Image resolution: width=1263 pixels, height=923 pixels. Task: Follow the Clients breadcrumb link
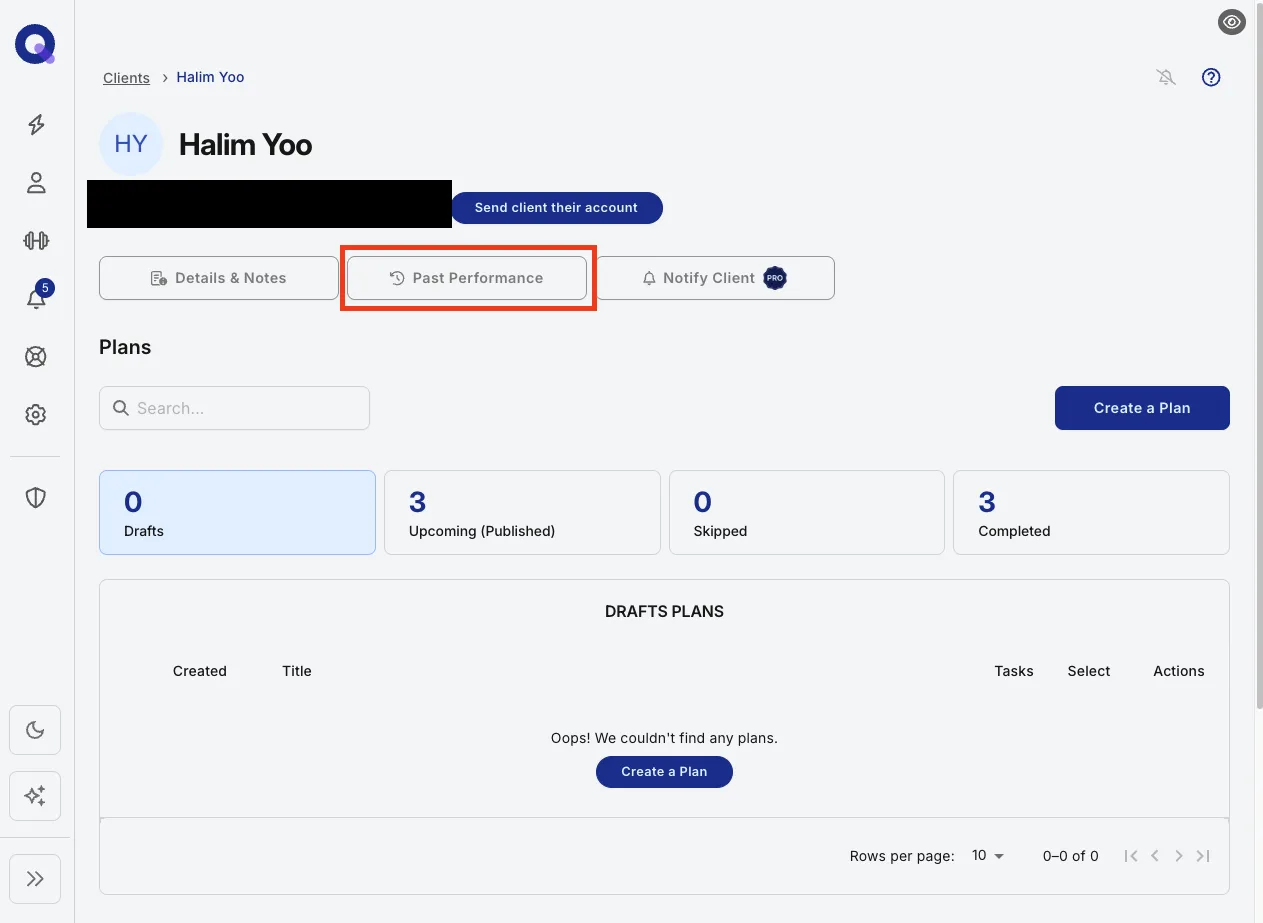[126, 78]
